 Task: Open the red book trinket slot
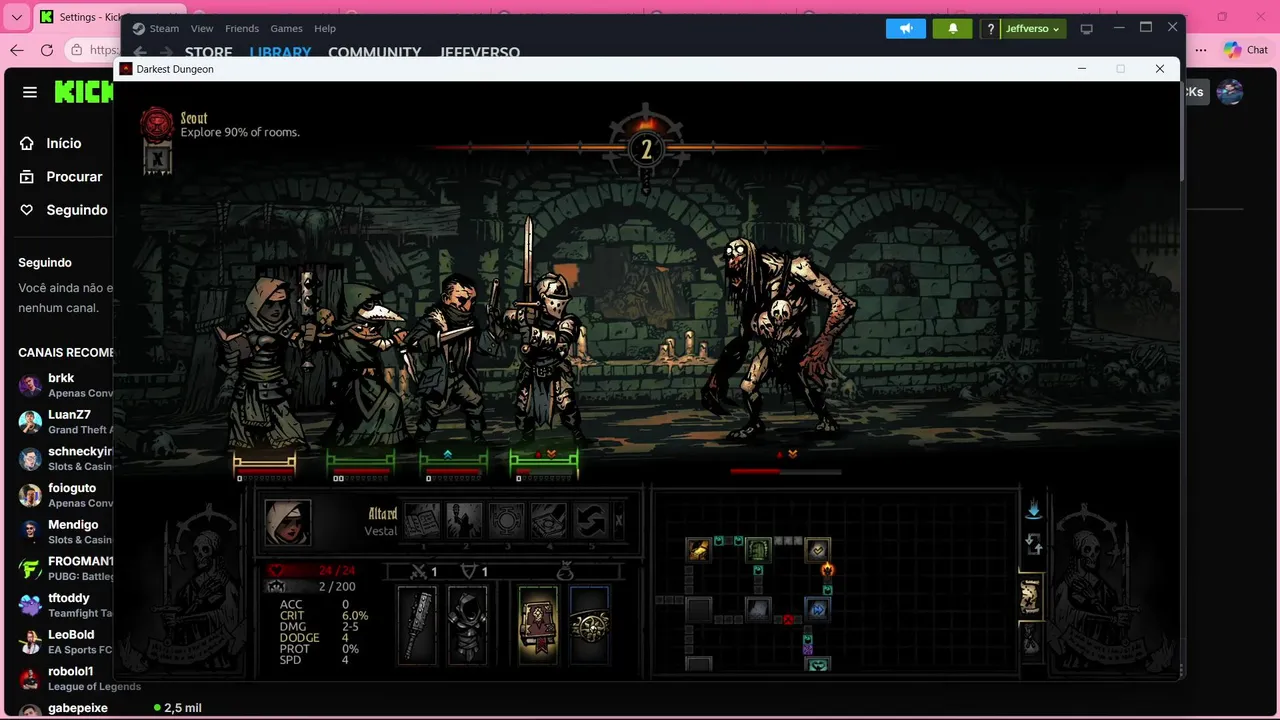click(x=538, y=625)
